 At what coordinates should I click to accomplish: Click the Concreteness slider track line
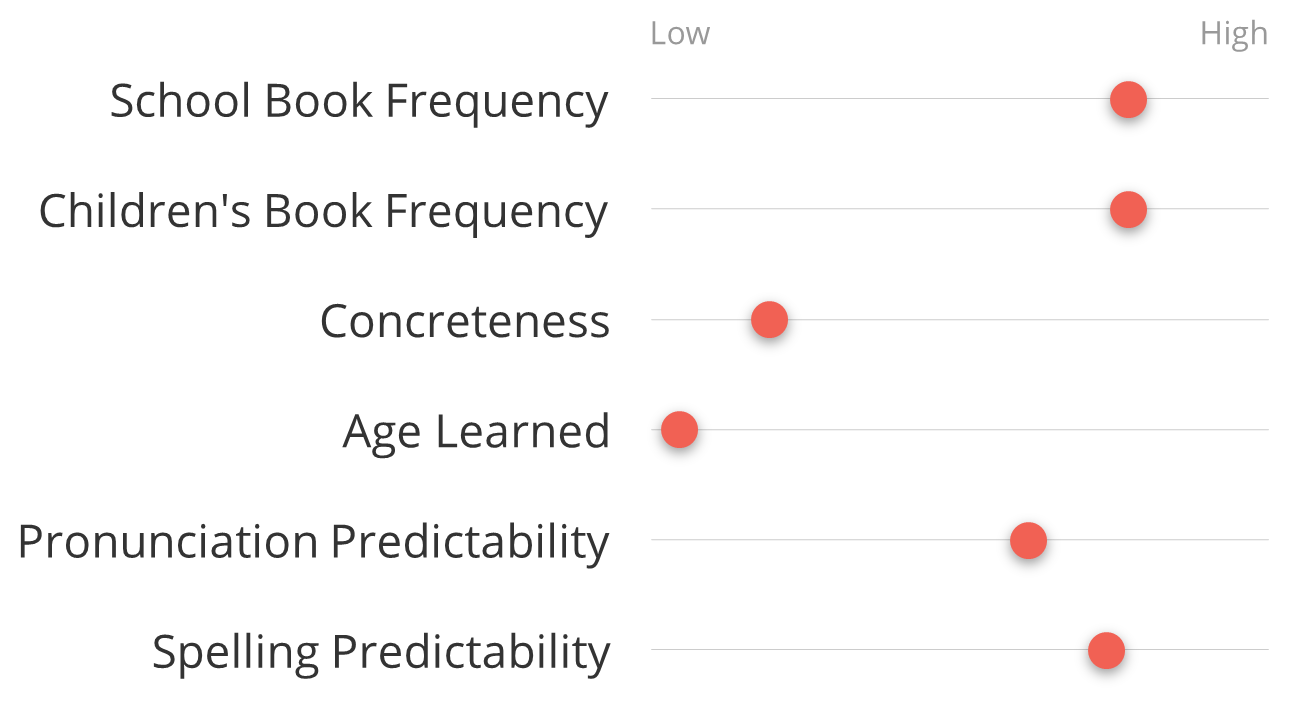coord(960,320)
